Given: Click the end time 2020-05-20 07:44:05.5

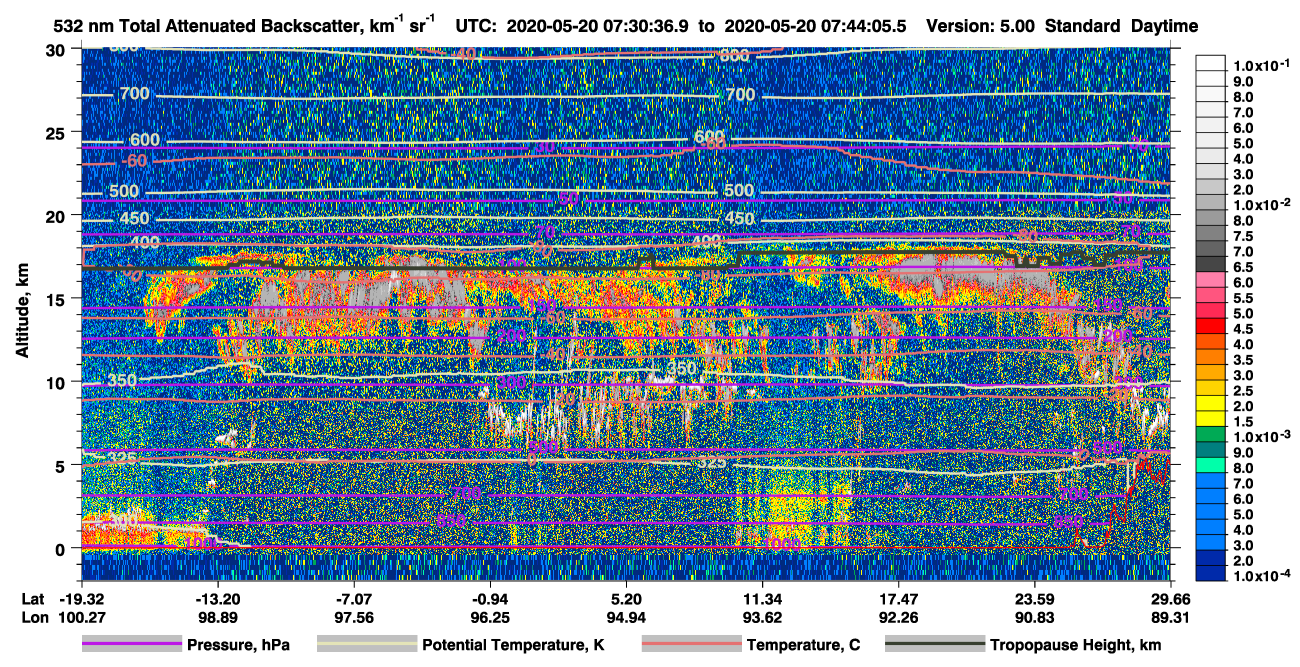Looking at the screenshot, I should click(815, 26).
